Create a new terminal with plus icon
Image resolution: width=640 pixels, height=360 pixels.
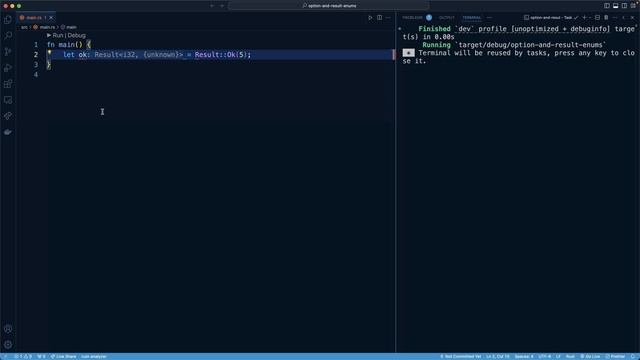point(584,18)
